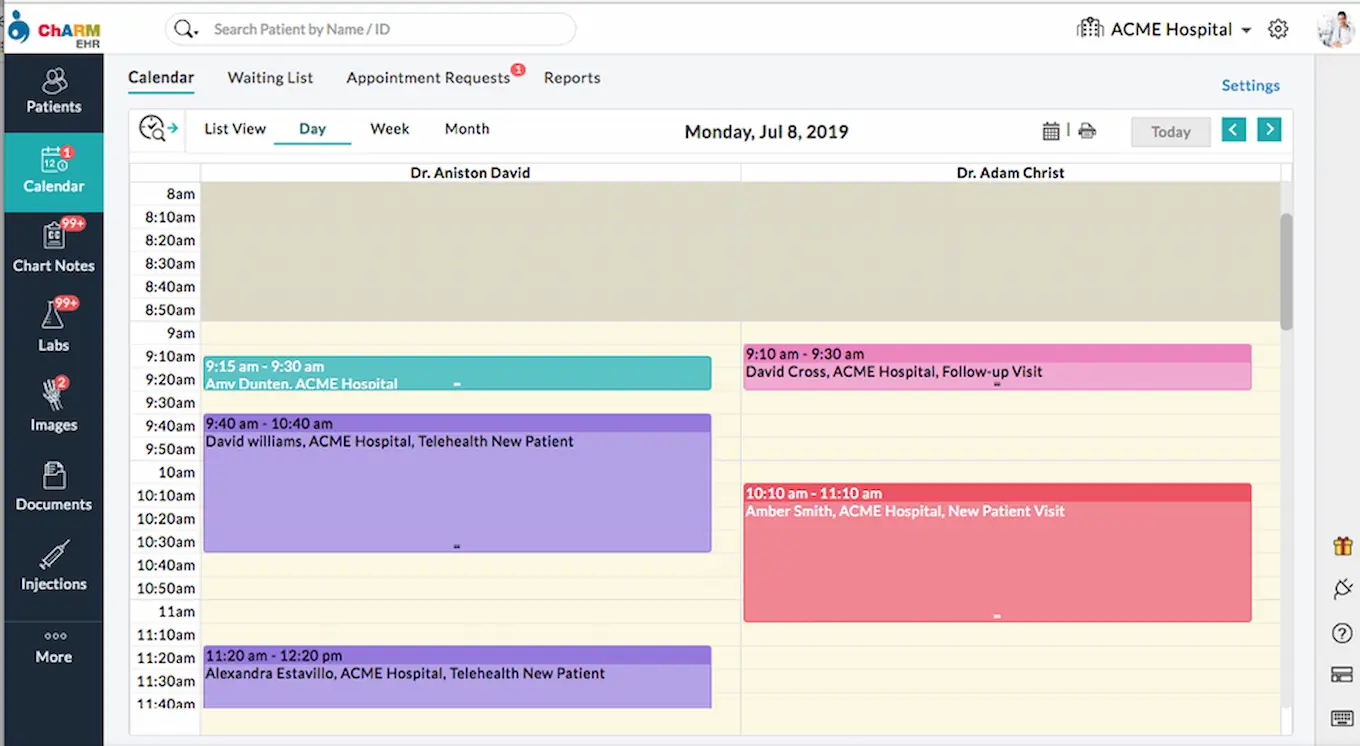Click the calendar vertical scrollbar
Screen dimensions: 1360x746
pos(1286,270)
